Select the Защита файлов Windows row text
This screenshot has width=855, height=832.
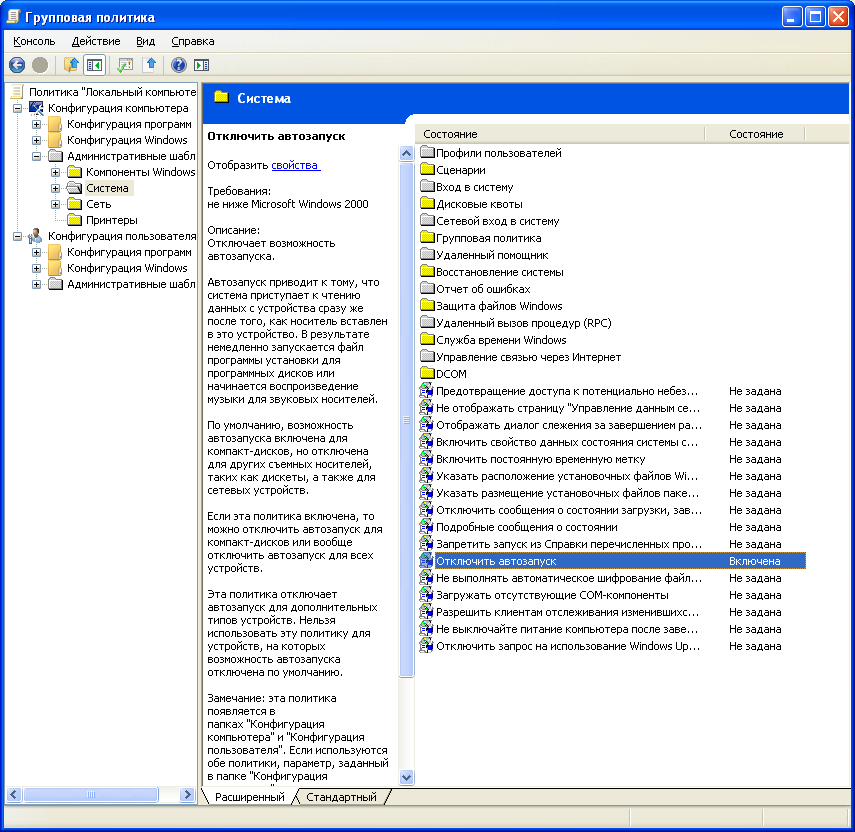(x=499, y=306)
